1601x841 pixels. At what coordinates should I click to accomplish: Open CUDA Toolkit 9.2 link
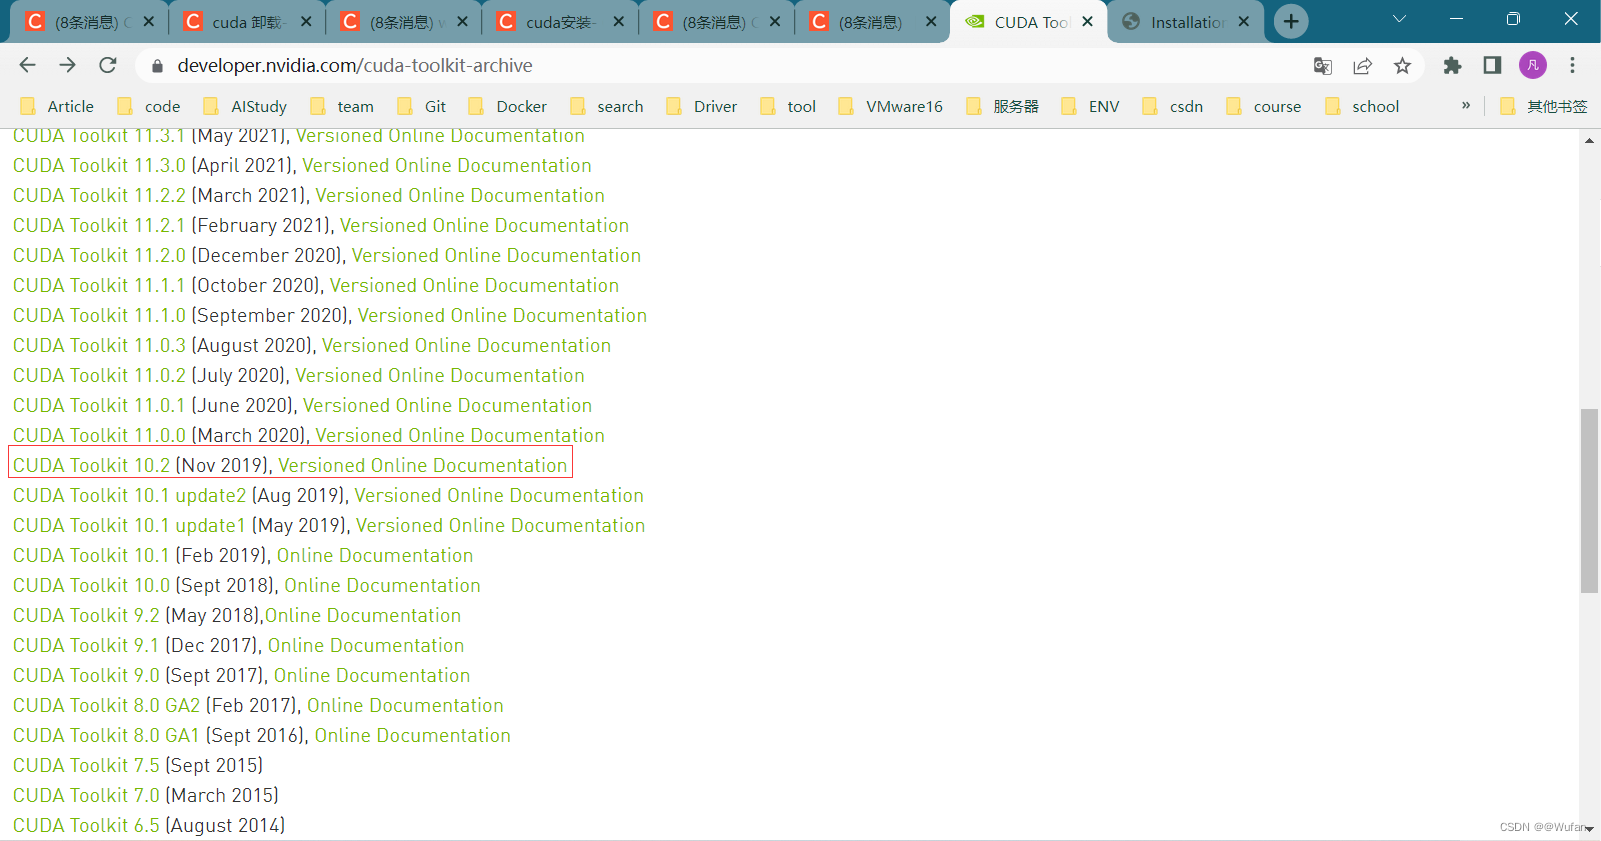pyautogui.click(x=86, y=615)
